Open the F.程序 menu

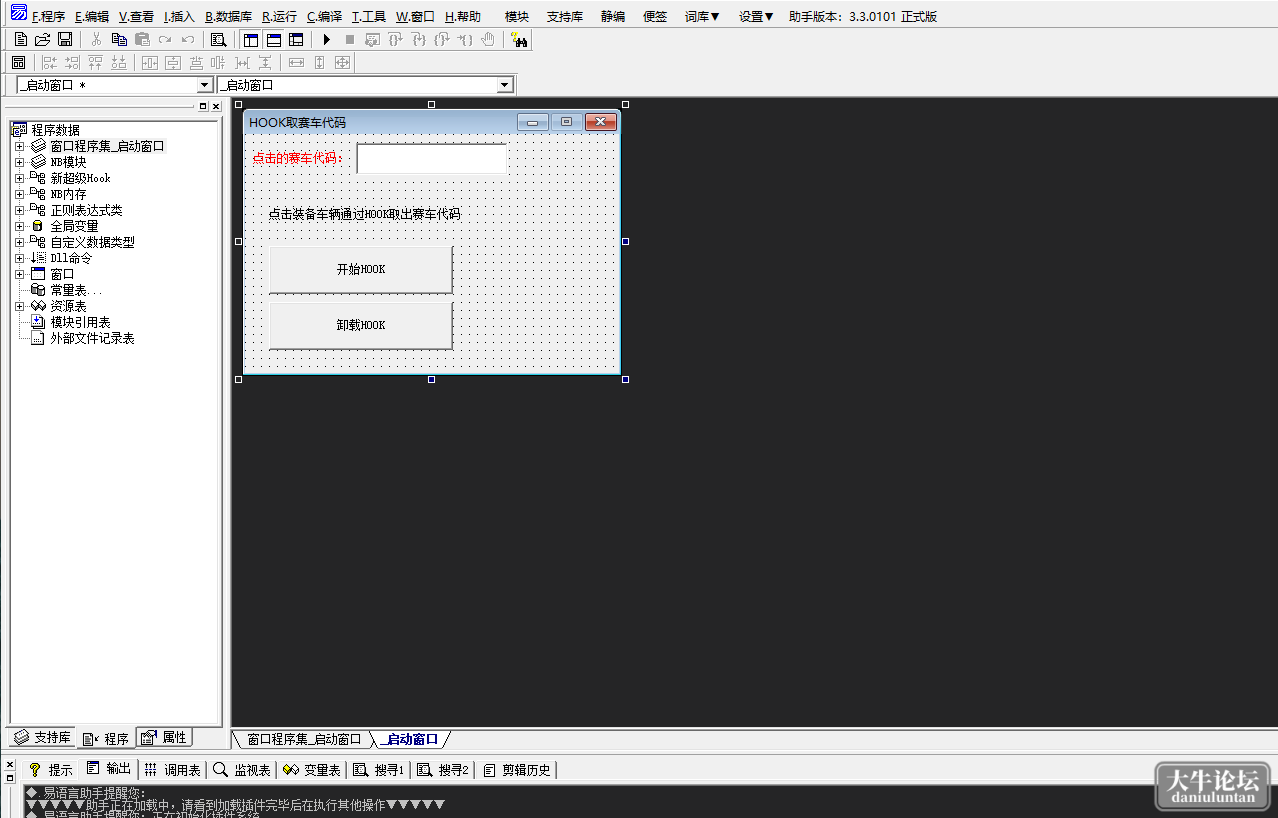[x=48, y=16]
